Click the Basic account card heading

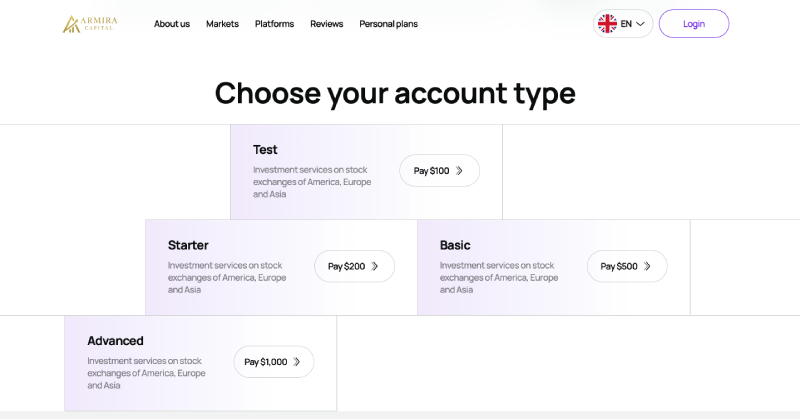455,245
